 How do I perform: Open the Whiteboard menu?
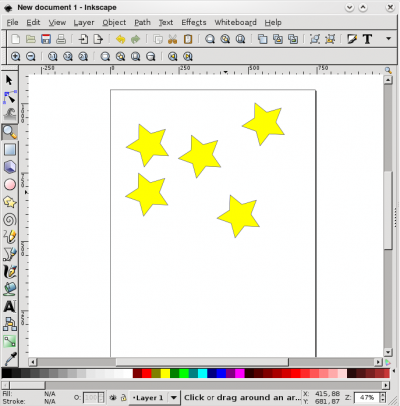tap(235, 22)
